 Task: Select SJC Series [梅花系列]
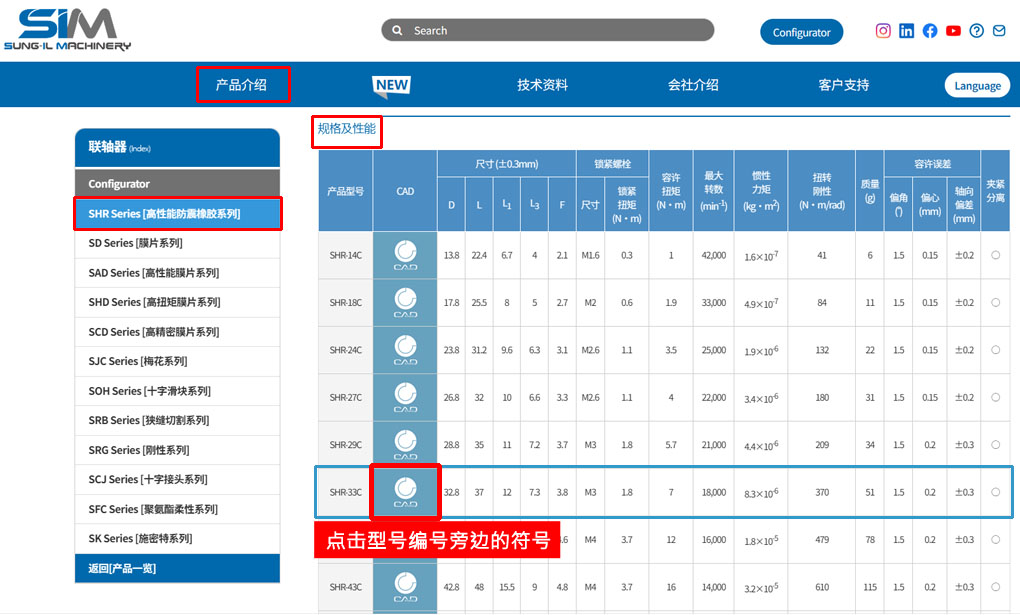[x=178, y=361]
